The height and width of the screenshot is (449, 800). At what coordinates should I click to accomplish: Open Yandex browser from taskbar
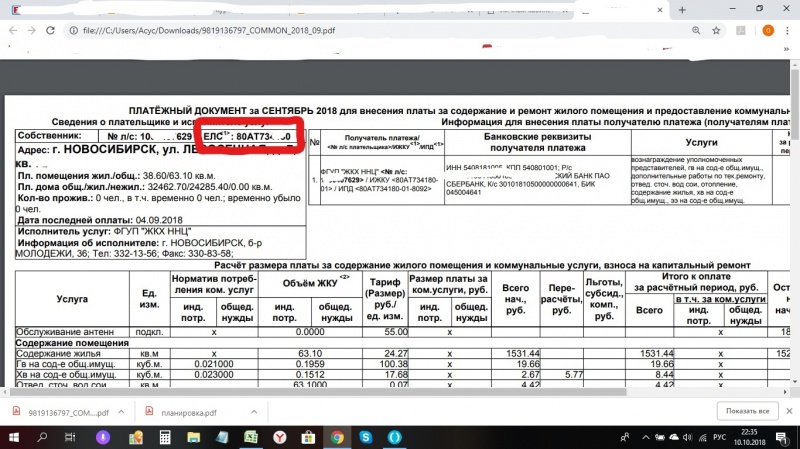click(280, 437)
